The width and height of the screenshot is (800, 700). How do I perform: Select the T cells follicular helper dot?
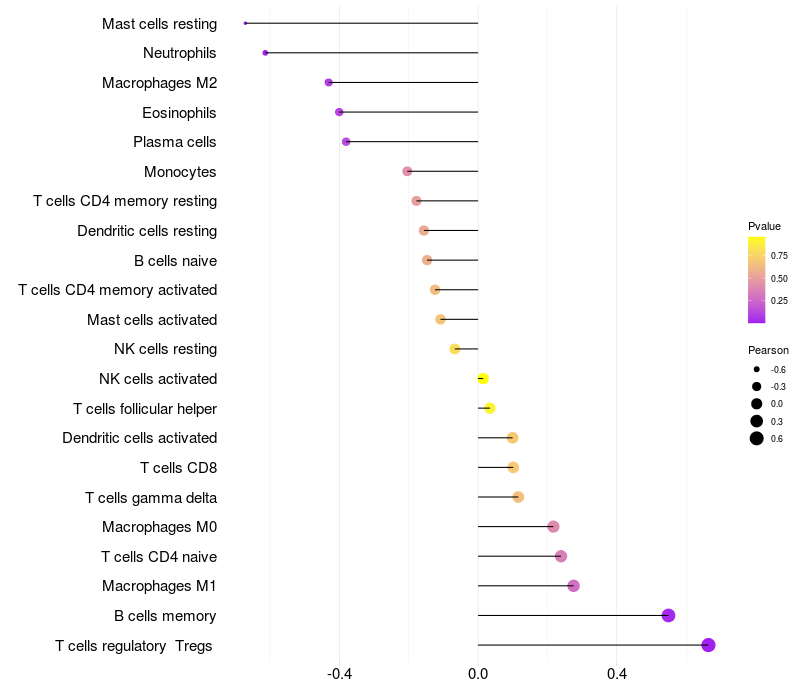pos(489,408)
